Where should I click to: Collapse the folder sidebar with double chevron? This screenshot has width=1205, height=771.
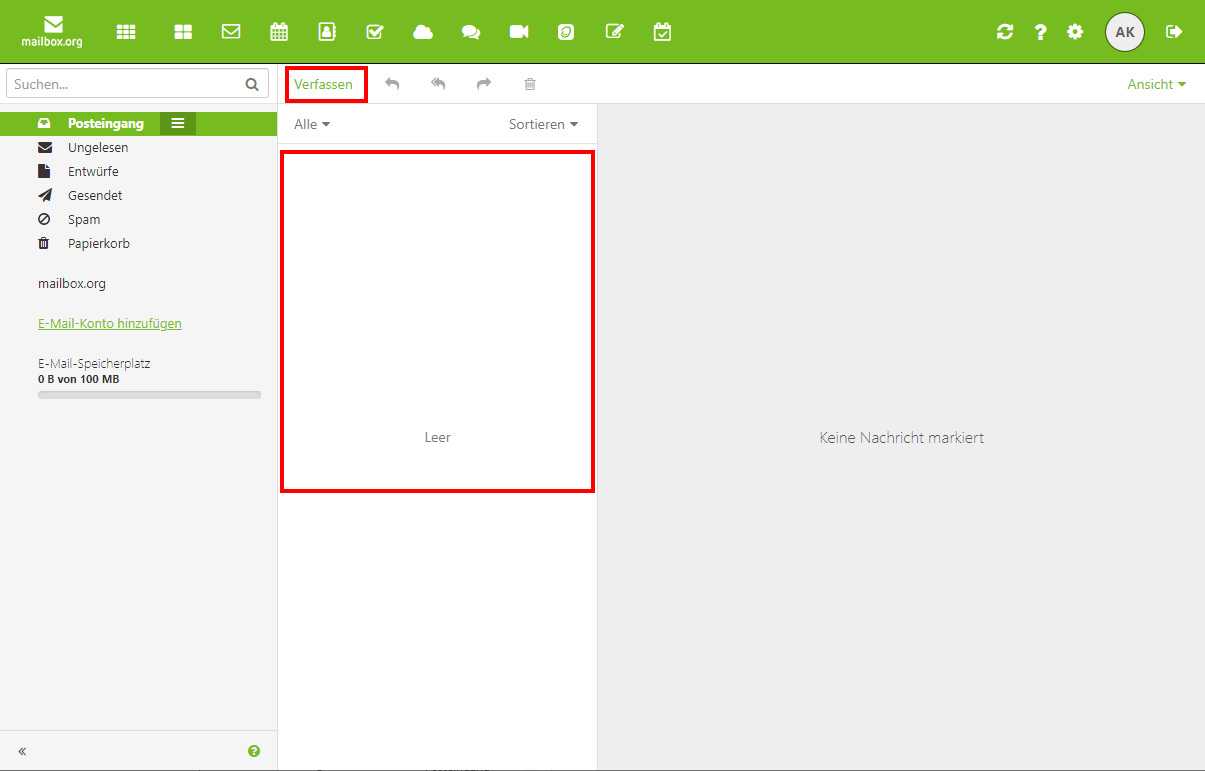22,751
